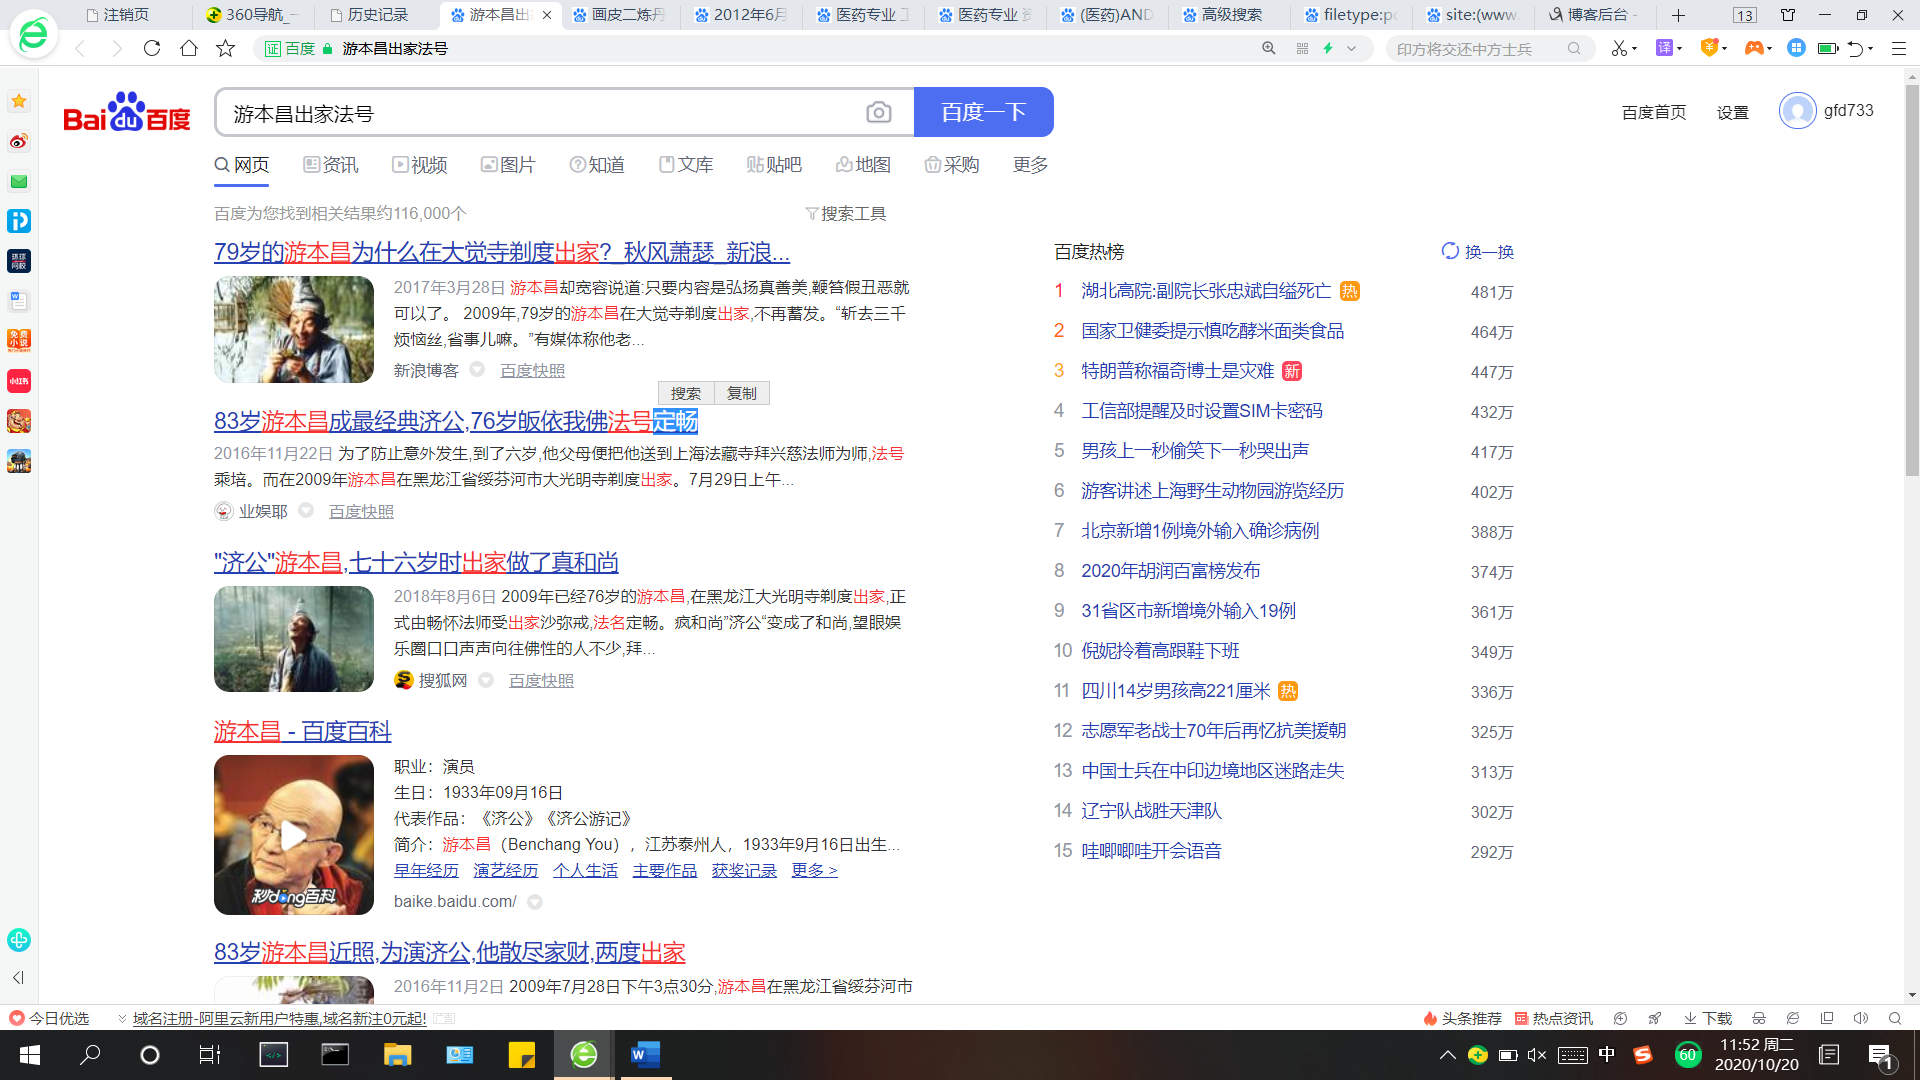
Task: Play the Baidu Baike video thumbnail
Action: 293,835
